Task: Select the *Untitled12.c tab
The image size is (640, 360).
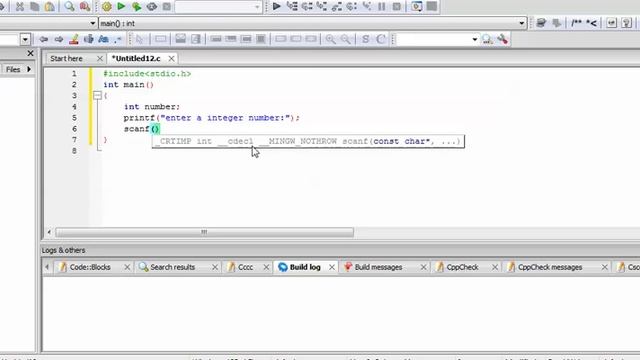Action: coord(136,59)
